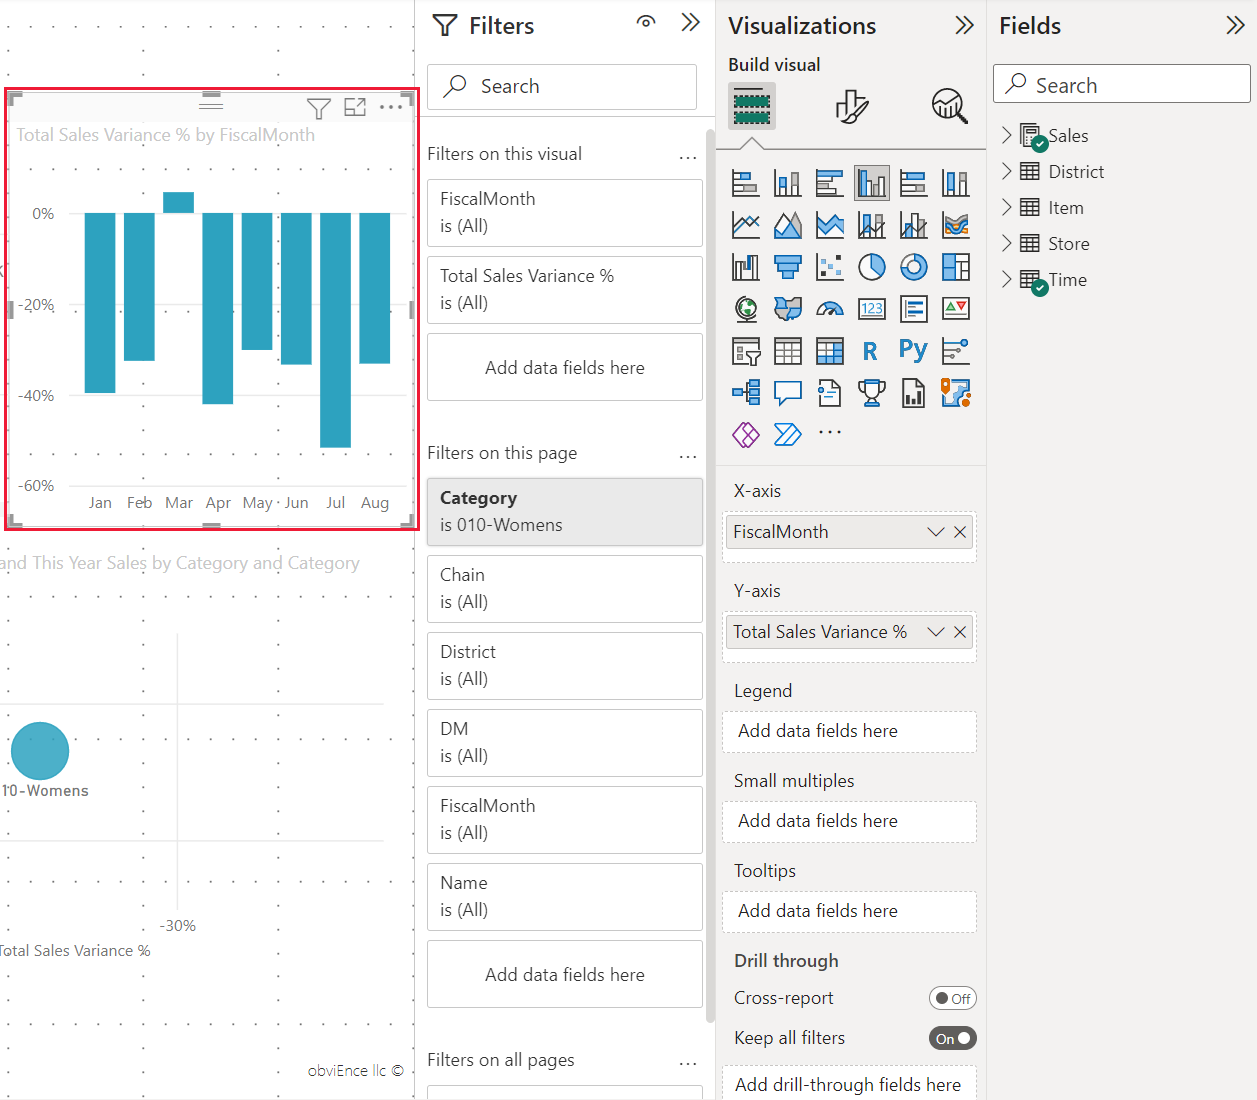
Task: Open the Category is 010-Womens filter card
Action: (x=565, y=512)
